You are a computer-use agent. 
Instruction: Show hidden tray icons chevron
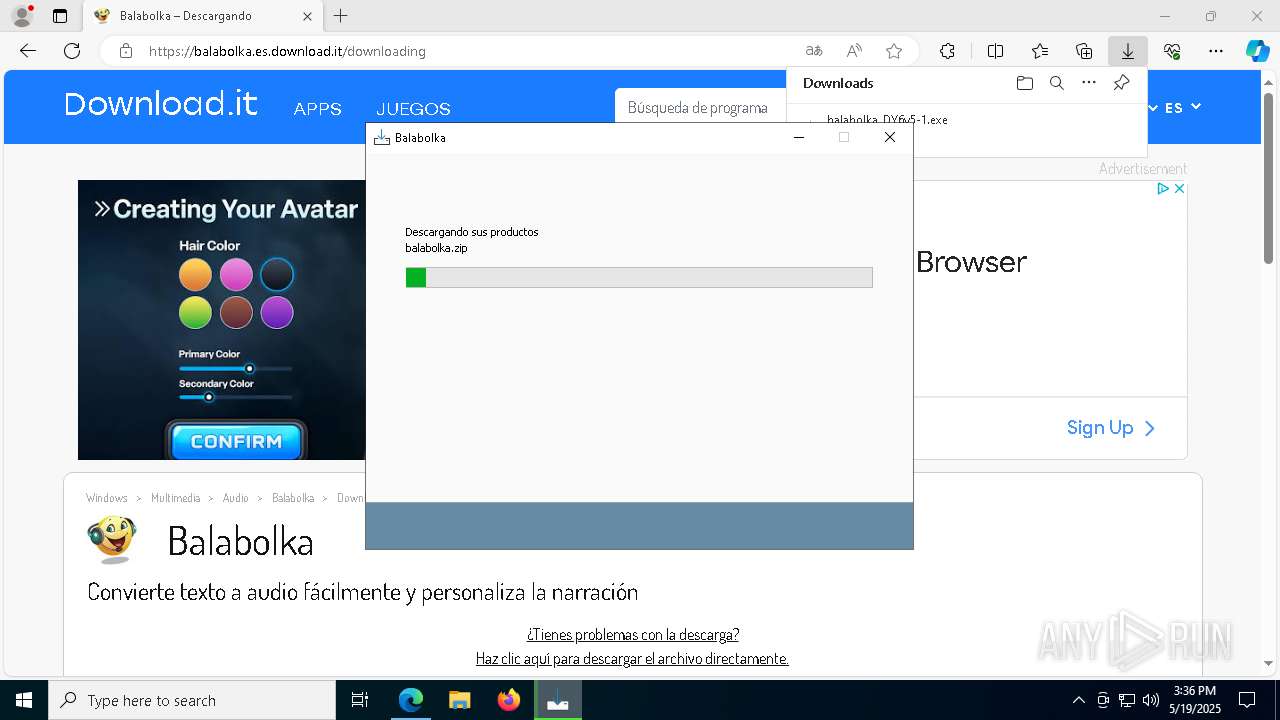pyautogui.click(x=1078, y=700)
